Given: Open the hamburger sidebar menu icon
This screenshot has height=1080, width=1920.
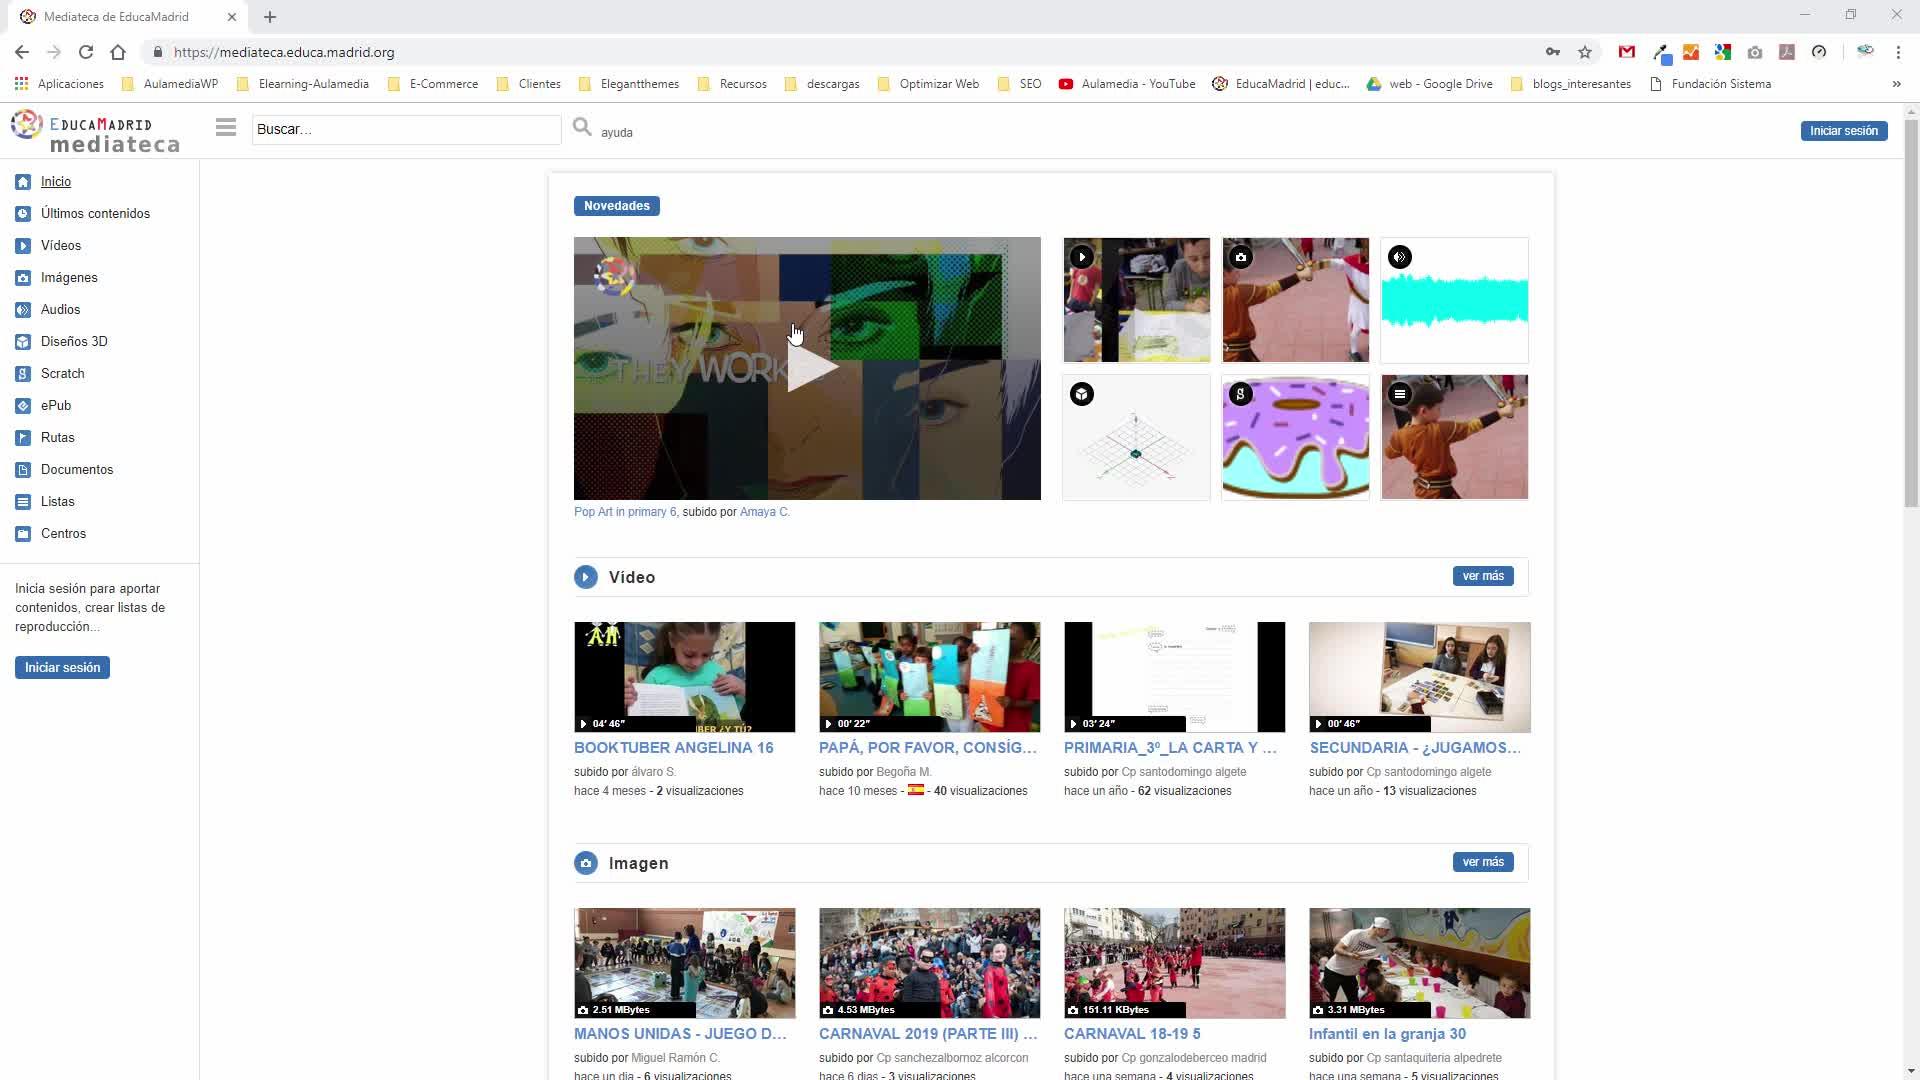Looking at the screenshot, I should coord(226,127).
